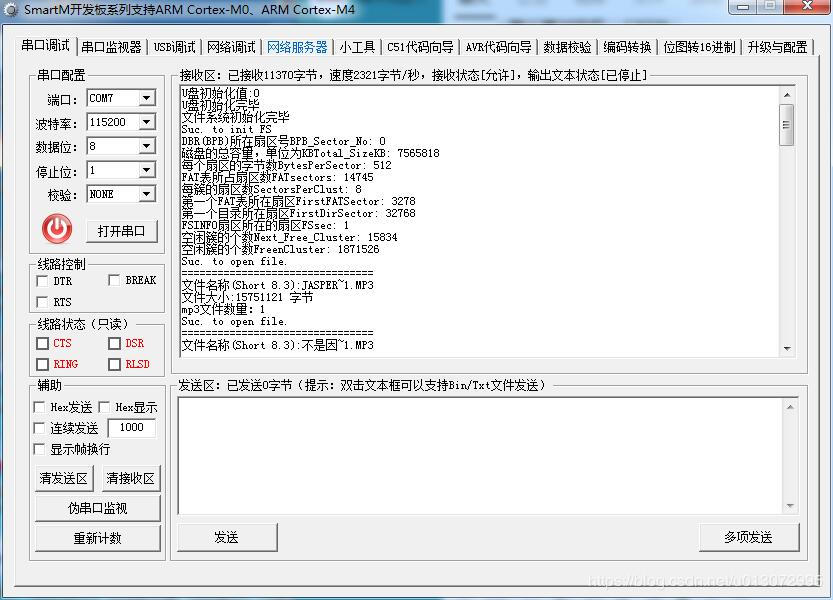Click receive area scrollbar up arrow

(x=787, y=95)
